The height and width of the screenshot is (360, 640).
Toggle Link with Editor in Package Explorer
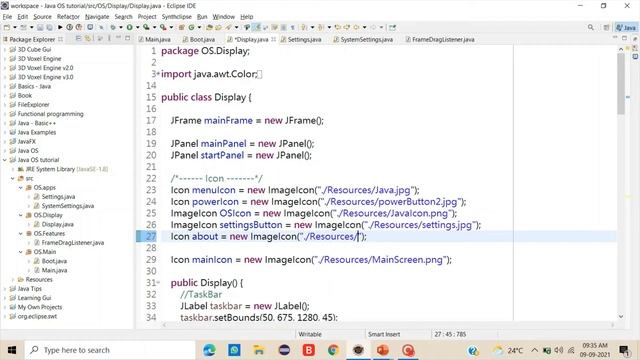coord(87,38)
